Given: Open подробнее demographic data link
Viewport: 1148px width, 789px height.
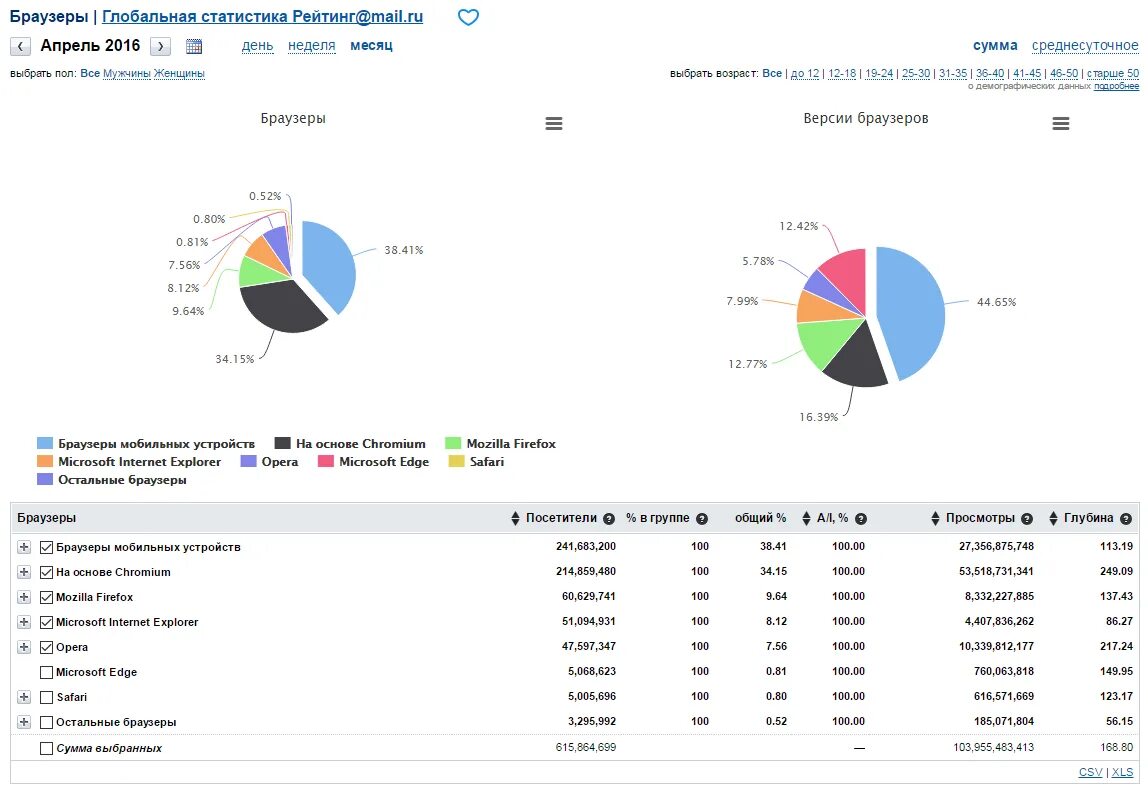Looking at the screenshot, I should (1117, 86).
